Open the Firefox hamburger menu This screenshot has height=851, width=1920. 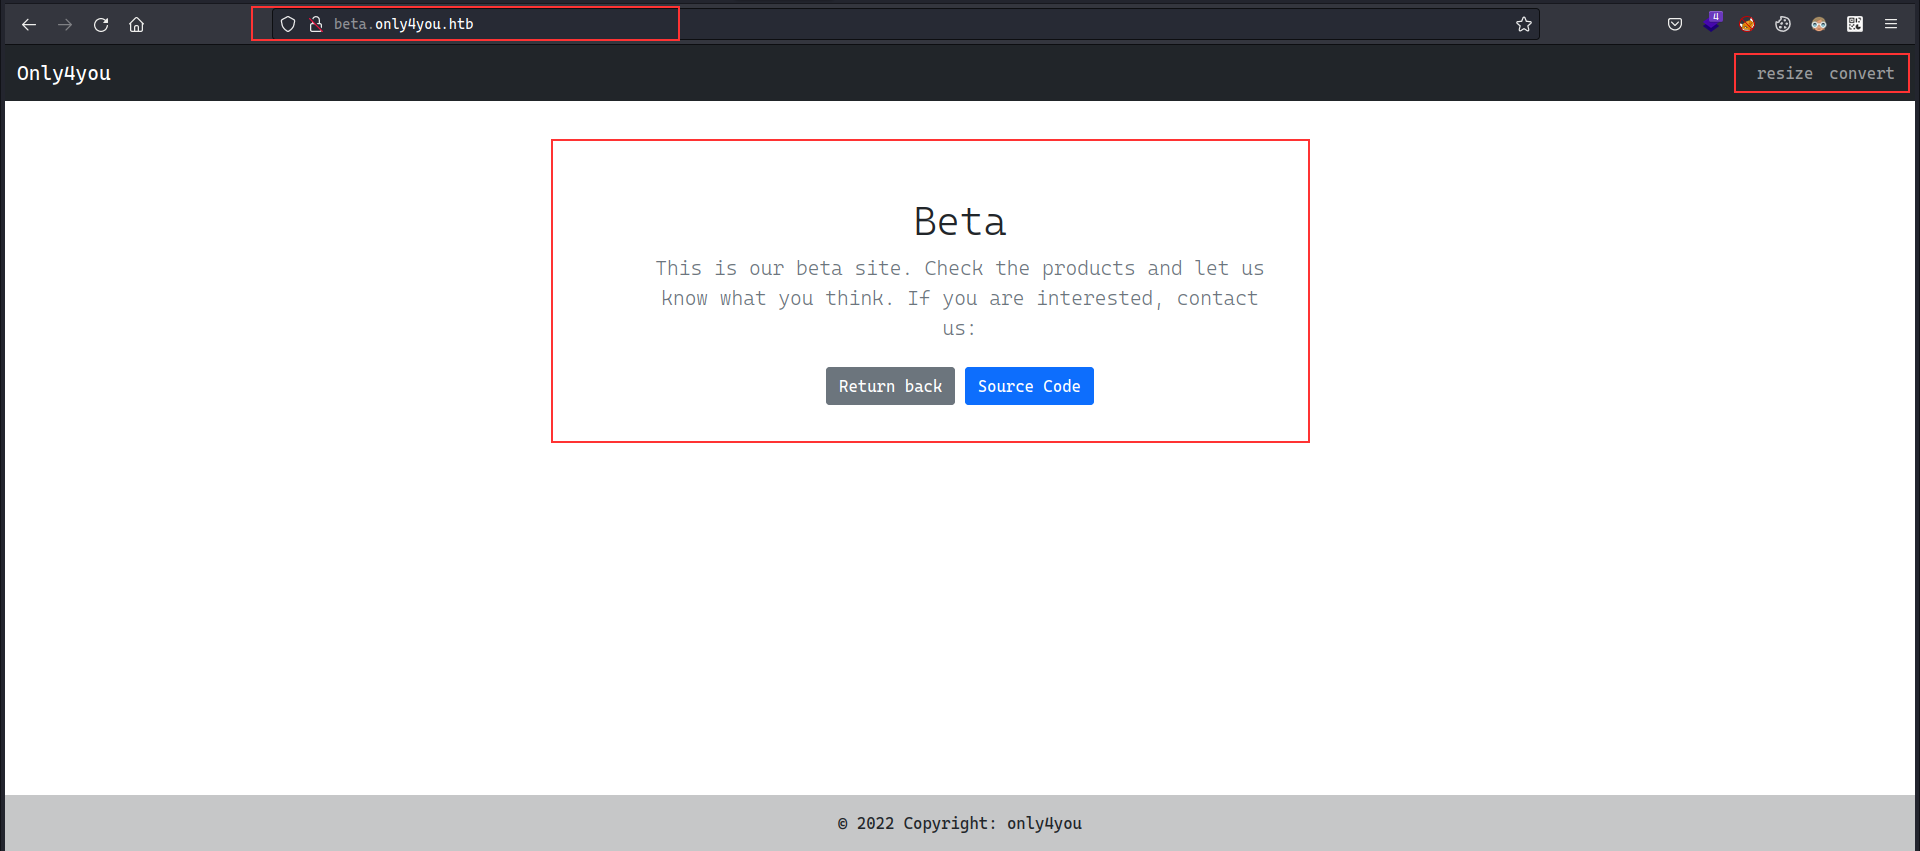pyautogui.click(x=1891, y=24)
